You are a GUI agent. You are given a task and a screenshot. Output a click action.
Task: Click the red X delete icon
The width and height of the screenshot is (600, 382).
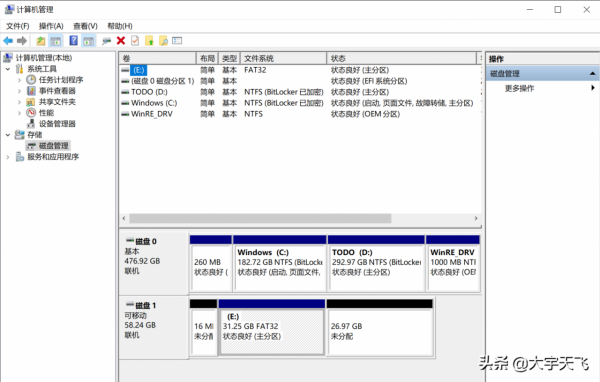click(121, 41)
